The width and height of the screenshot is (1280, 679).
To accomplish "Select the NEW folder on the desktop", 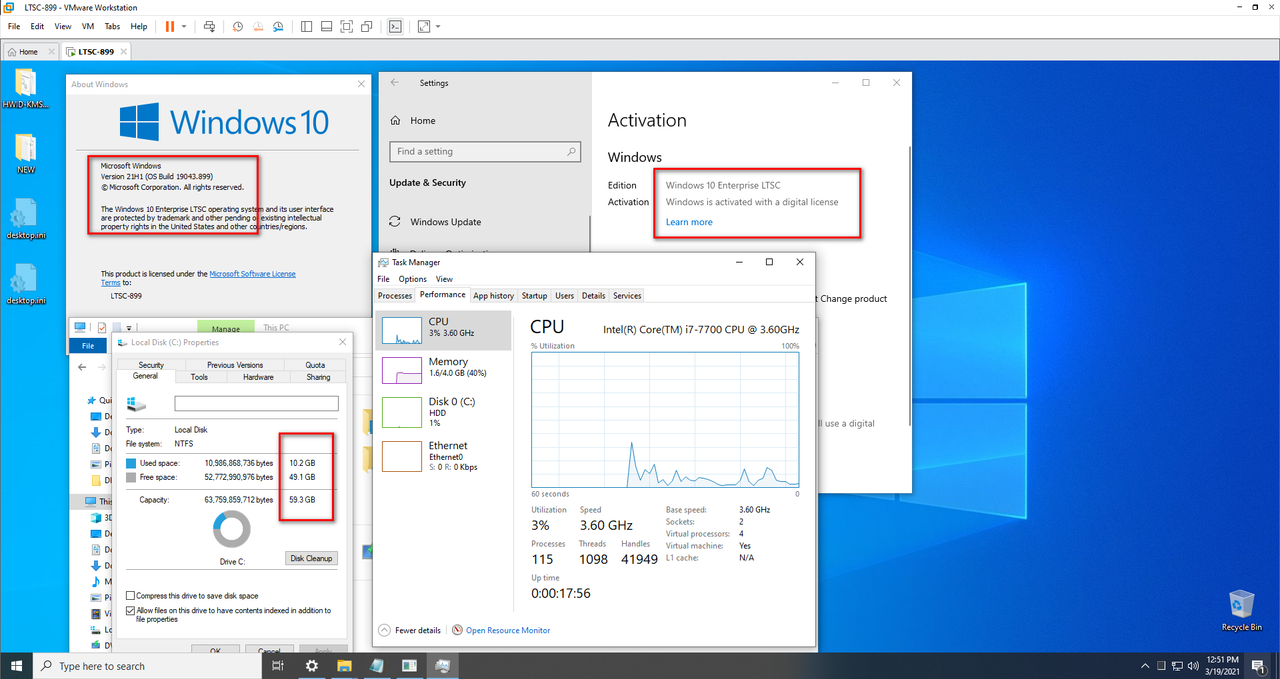I will coord(25,154).
